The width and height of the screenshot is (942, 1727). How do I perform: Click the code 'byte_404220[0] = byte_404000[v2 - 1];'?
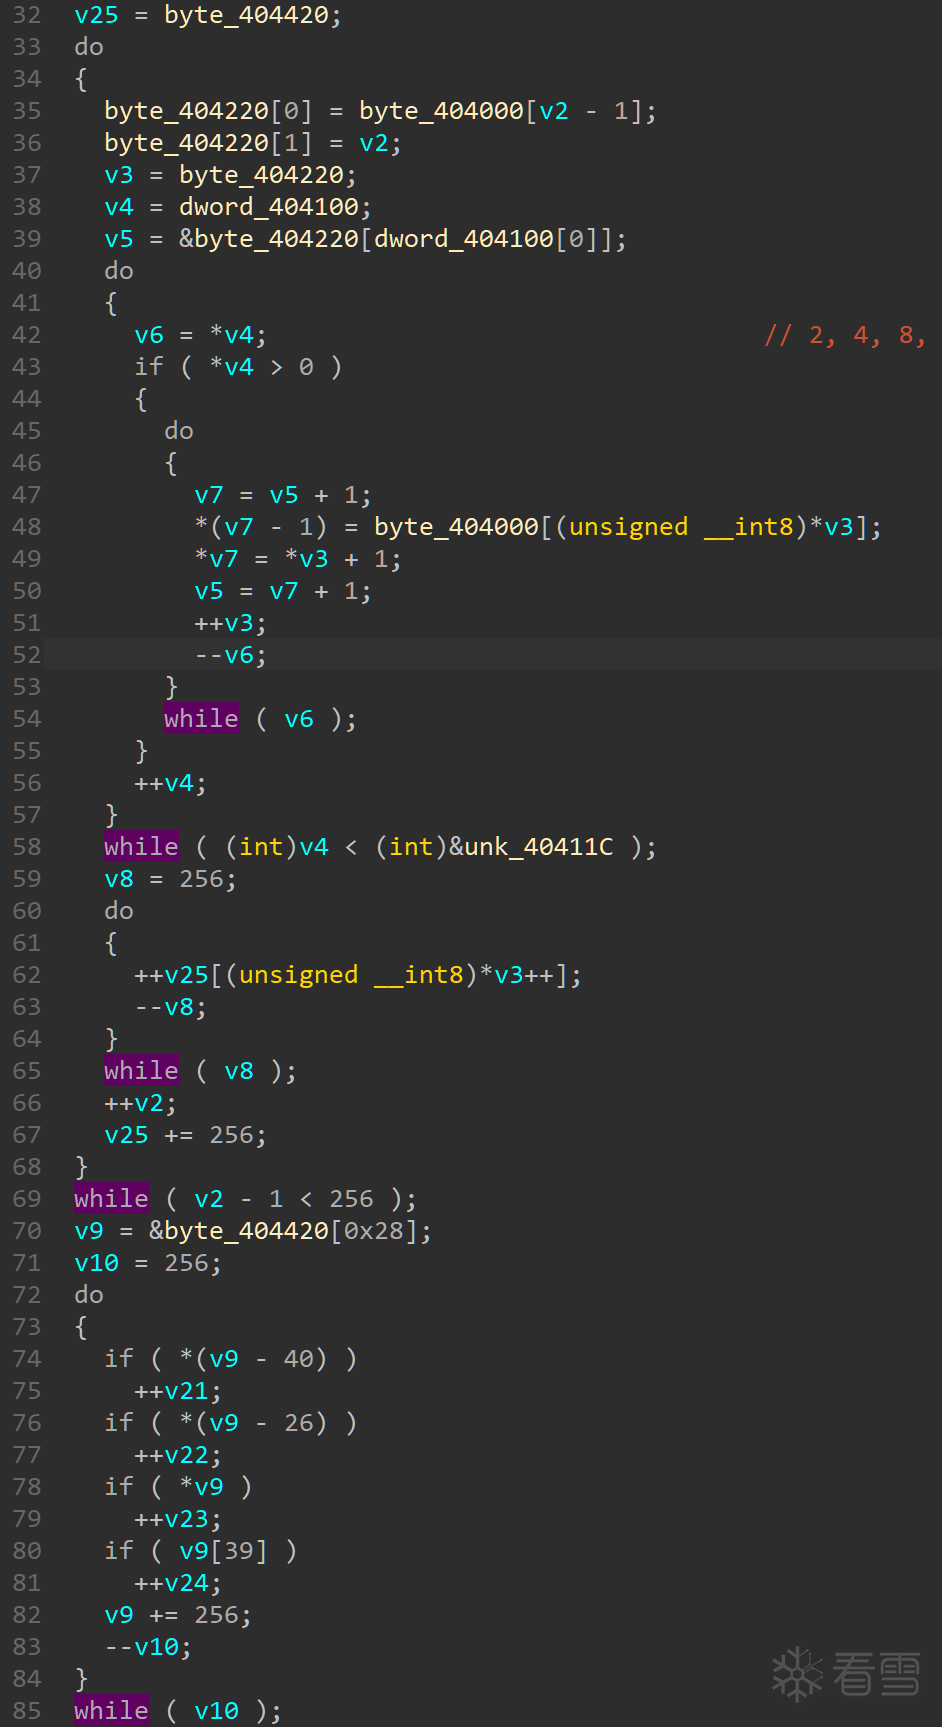[380, 111]
